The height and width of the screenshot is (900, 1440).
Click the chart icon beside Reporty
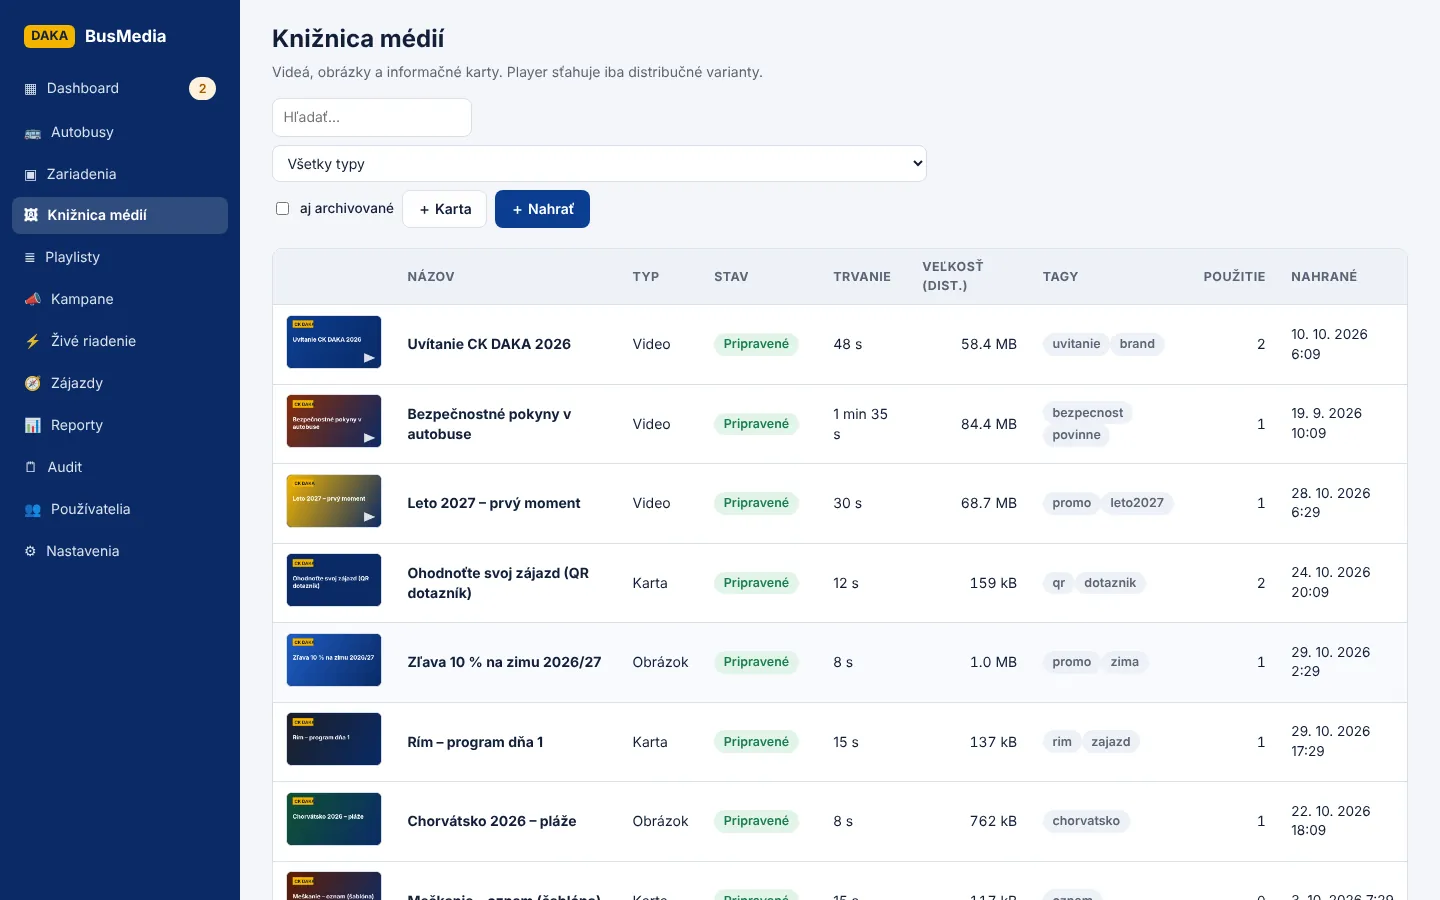pyautogui.click(x=32, y=426)
